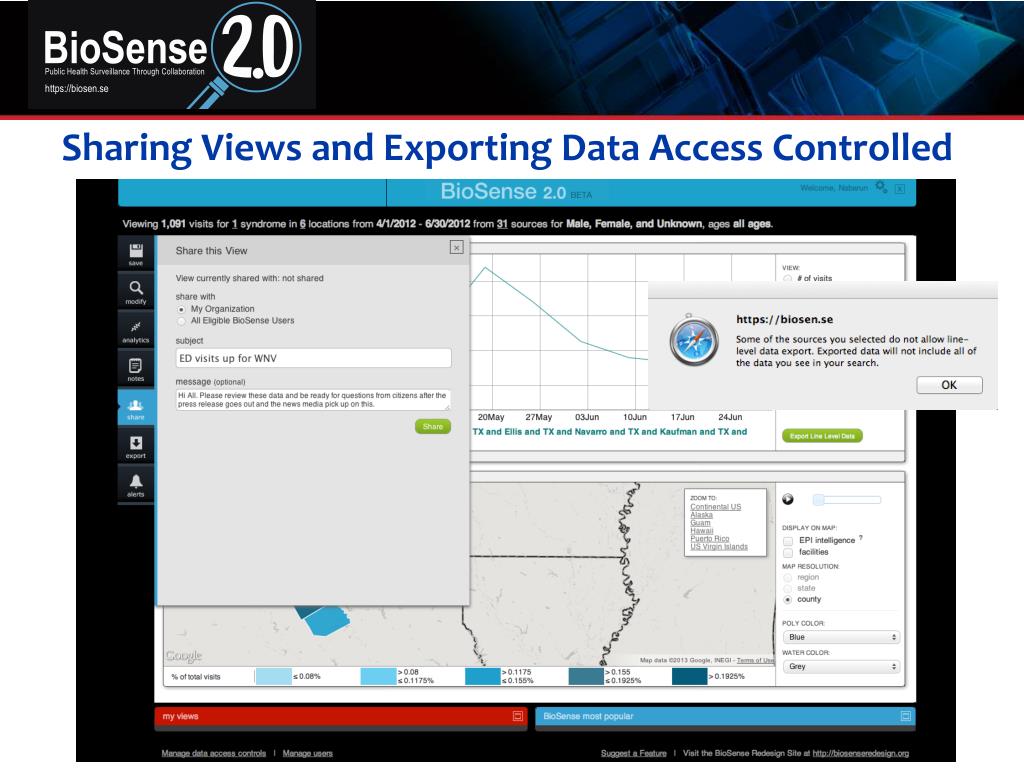Open the biosenseredesign.org link

(x=861, y=754)
